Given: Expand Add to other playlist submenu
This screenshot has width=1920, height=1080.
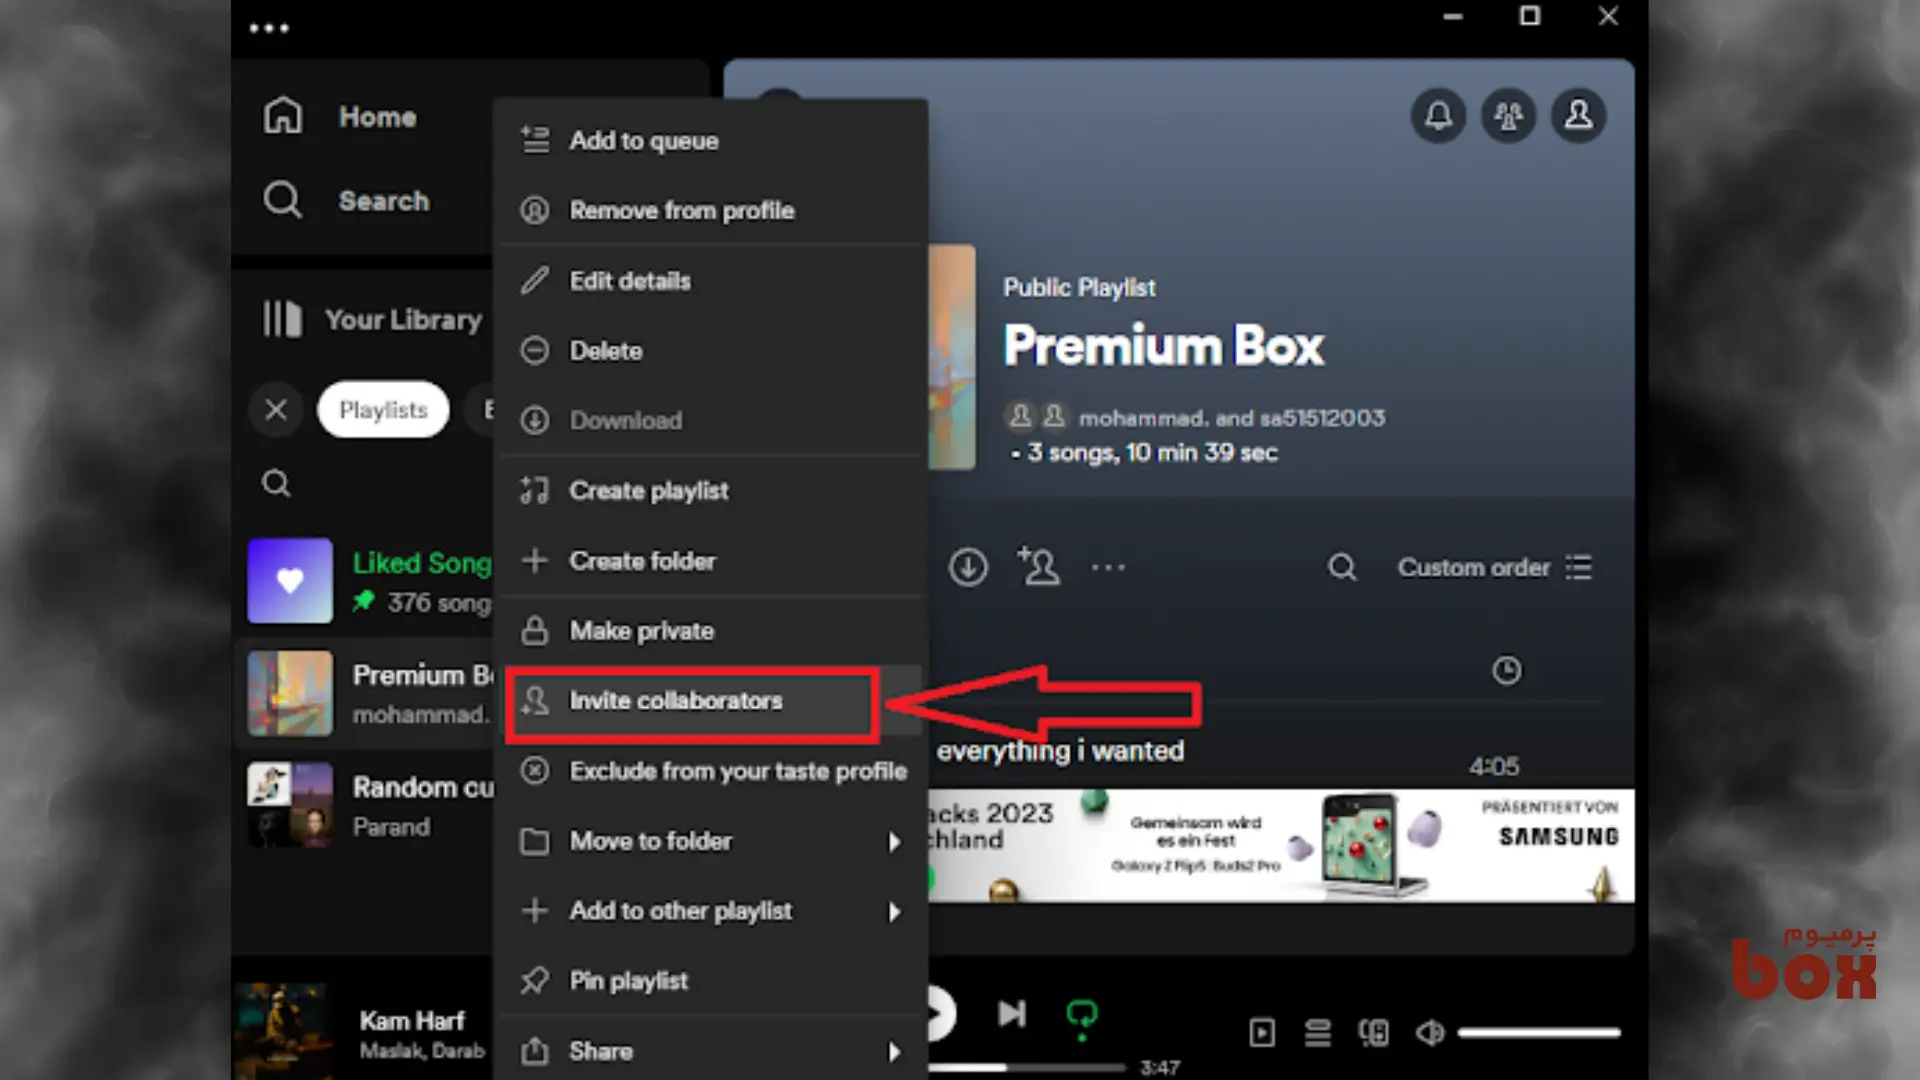Looking at the screenshot, I should (x=712, y=911).
